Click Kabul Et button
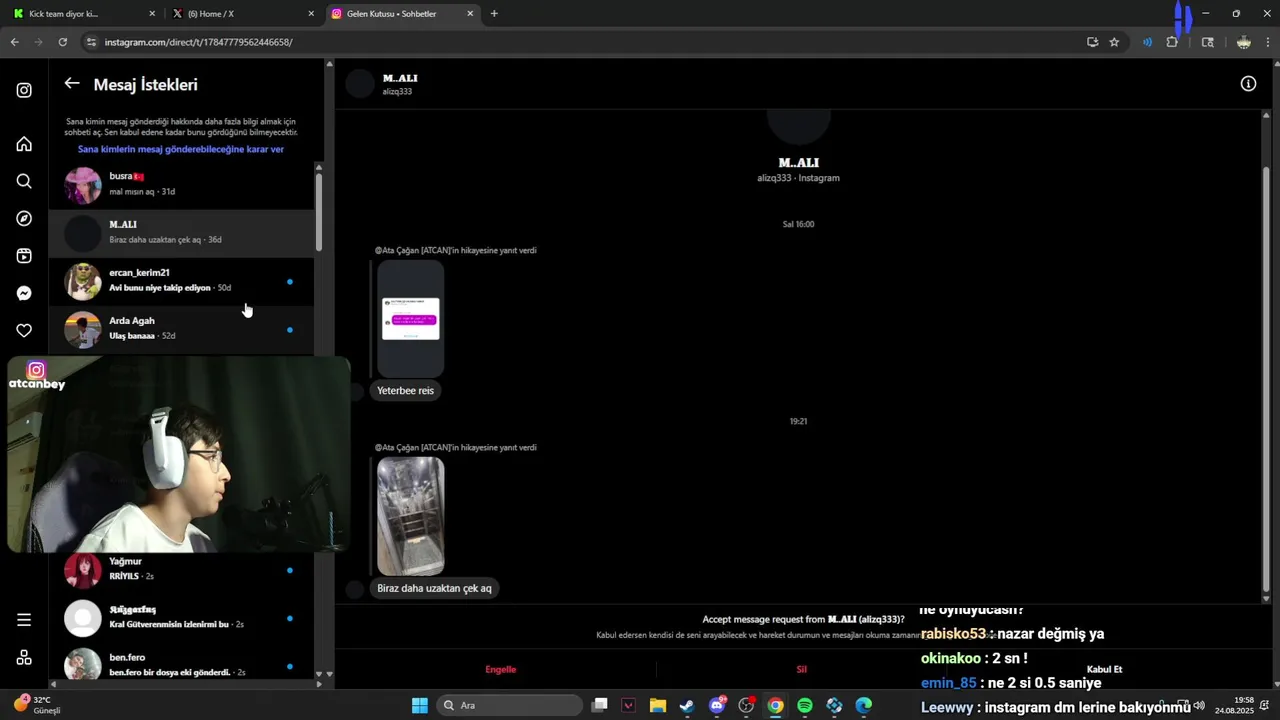 tap(1104, 669)
